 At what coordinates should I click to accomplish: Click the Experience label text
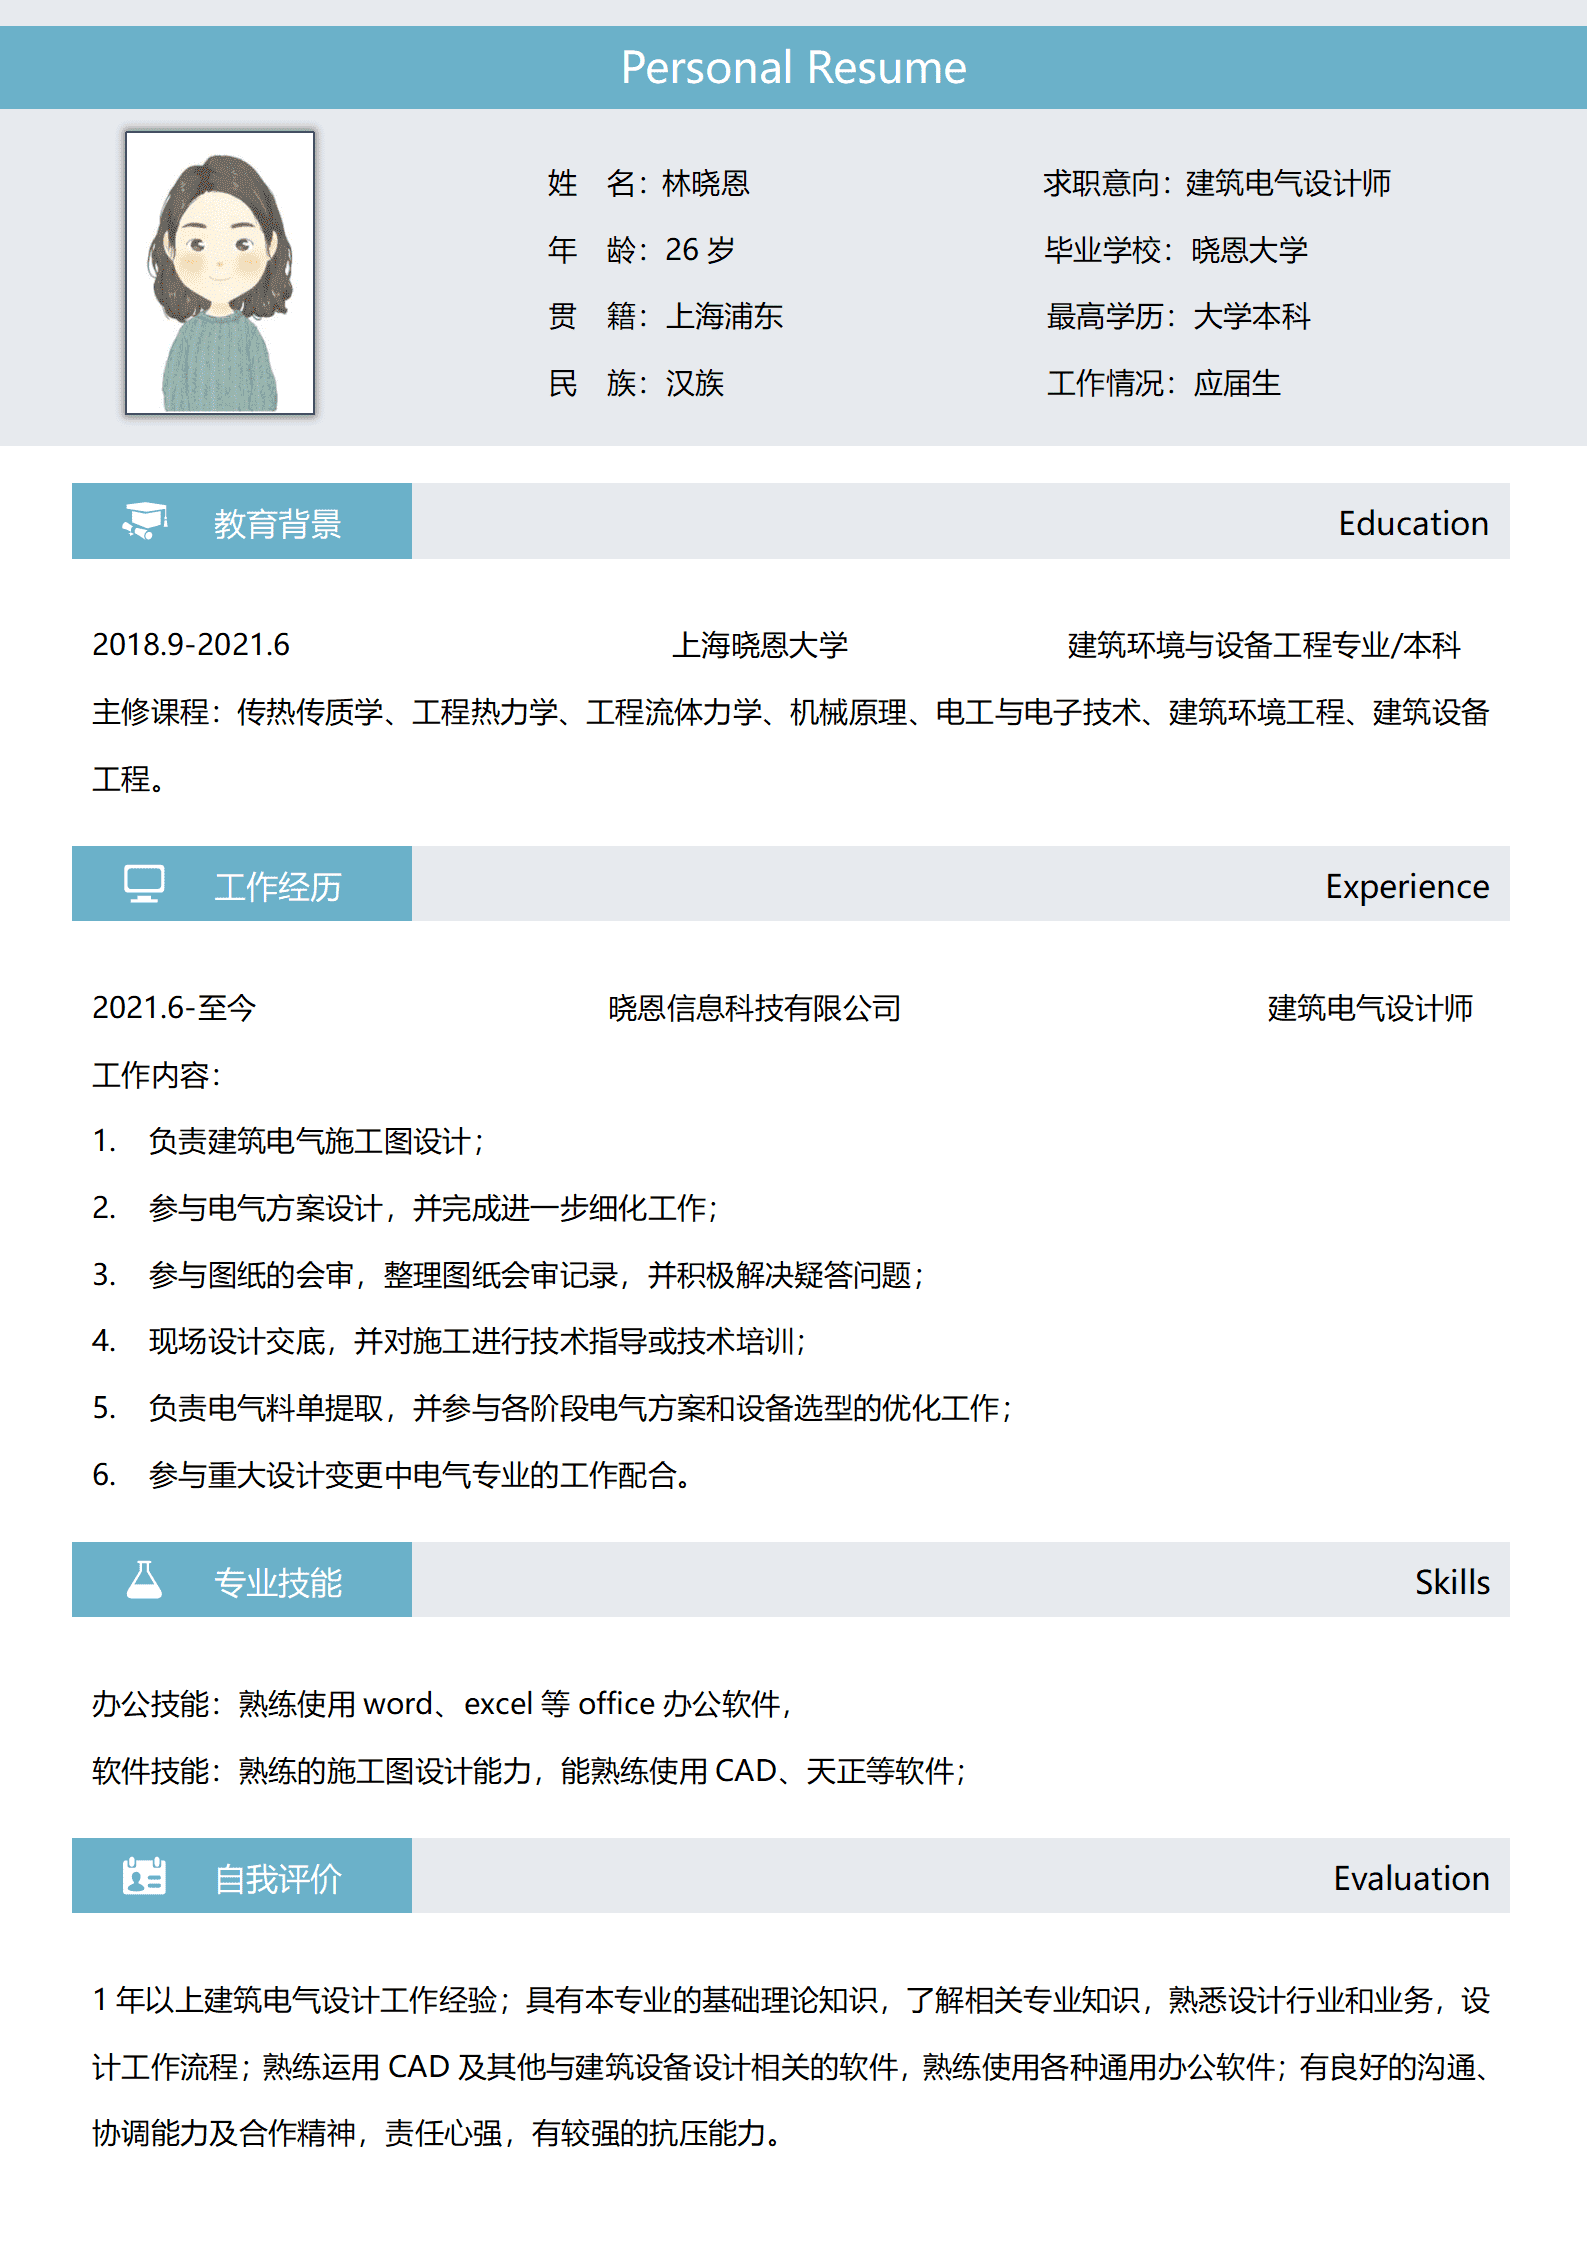pos(1407,887)
